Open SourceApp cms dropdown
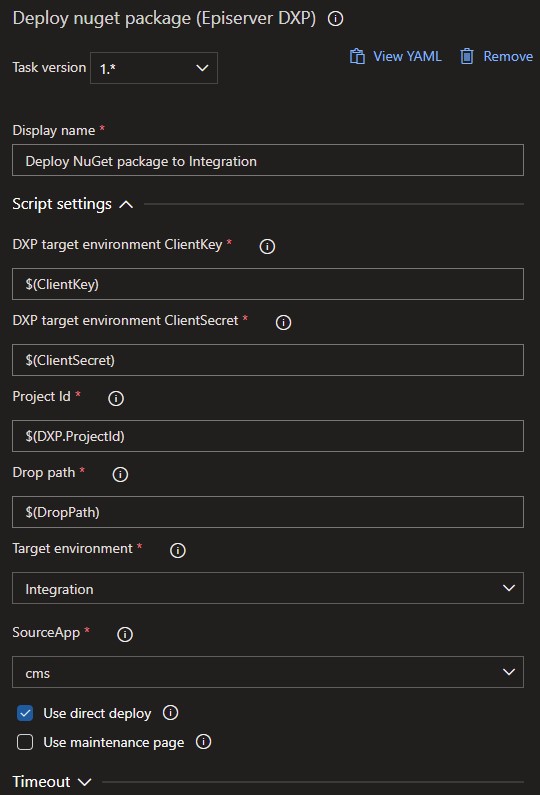540x795 pixels. click(268, 672)
